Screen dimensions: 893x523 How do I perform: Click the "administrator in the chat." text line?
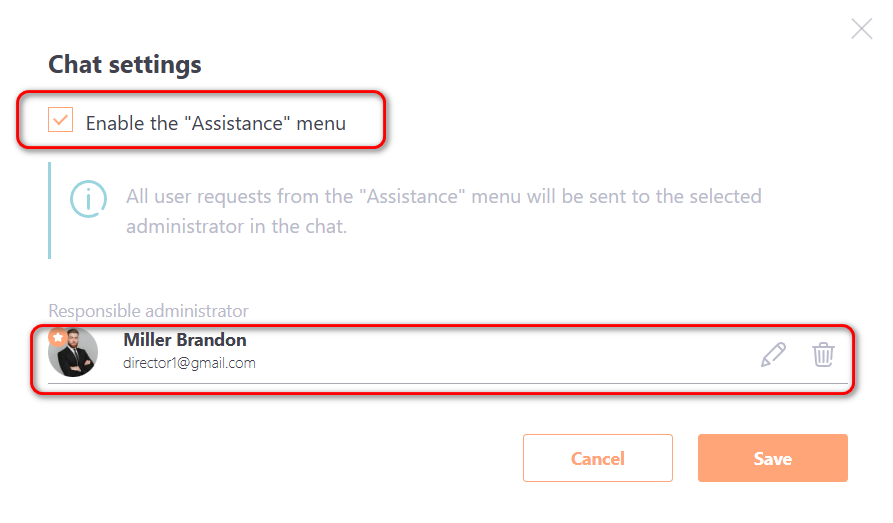tap(236, 227)
